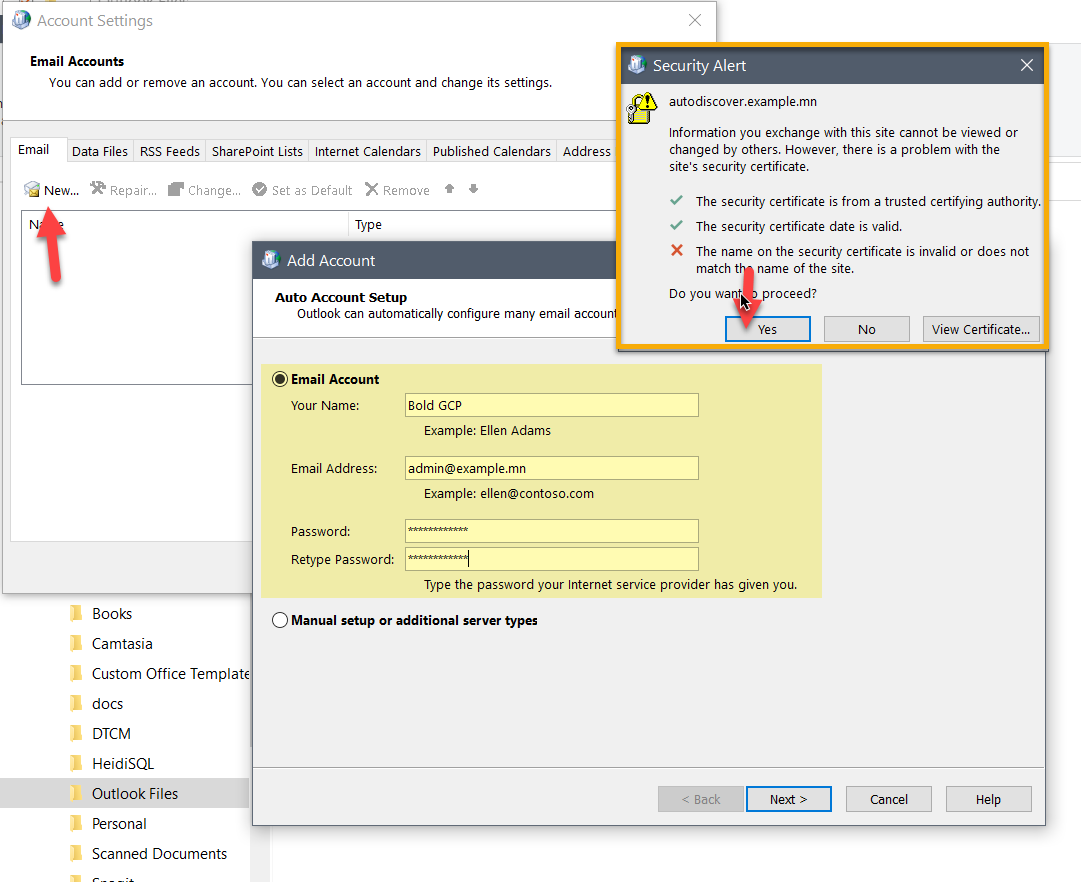Viewport: 1081px width, 882px height.
Task: Select the Email Account radio button
Action: 280,379
